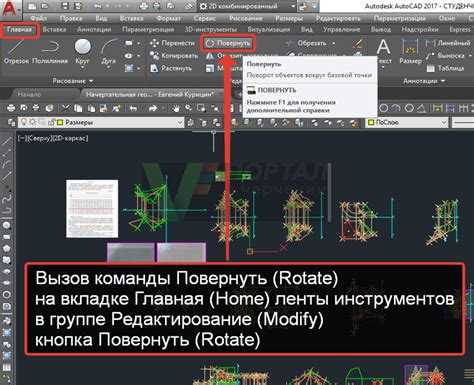The image size is (474, 385).
Task: Click the scissors cut icon
Action: 66,108
